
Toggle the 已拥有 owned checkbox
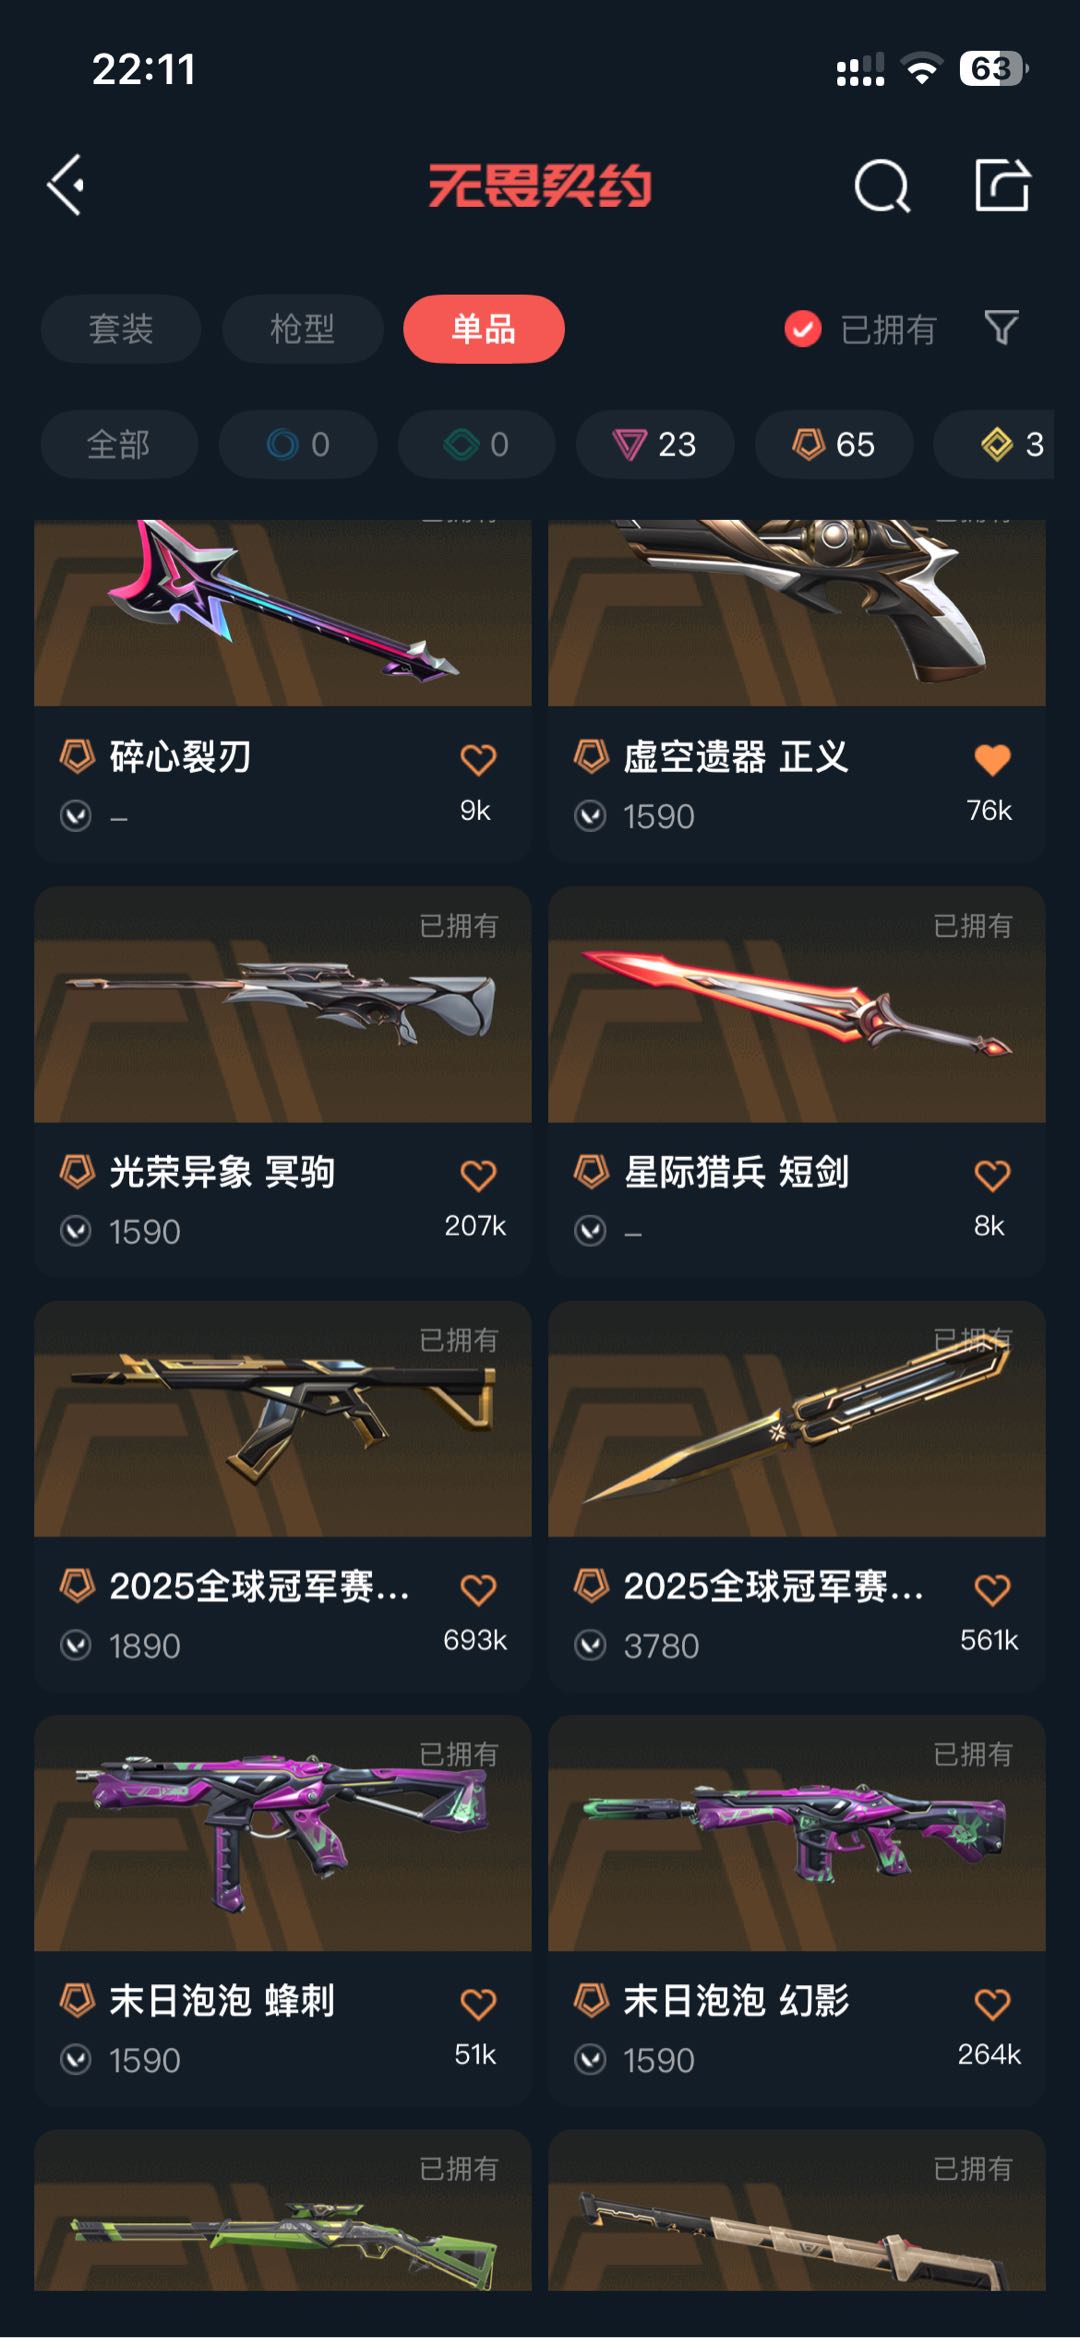[802, 329]
